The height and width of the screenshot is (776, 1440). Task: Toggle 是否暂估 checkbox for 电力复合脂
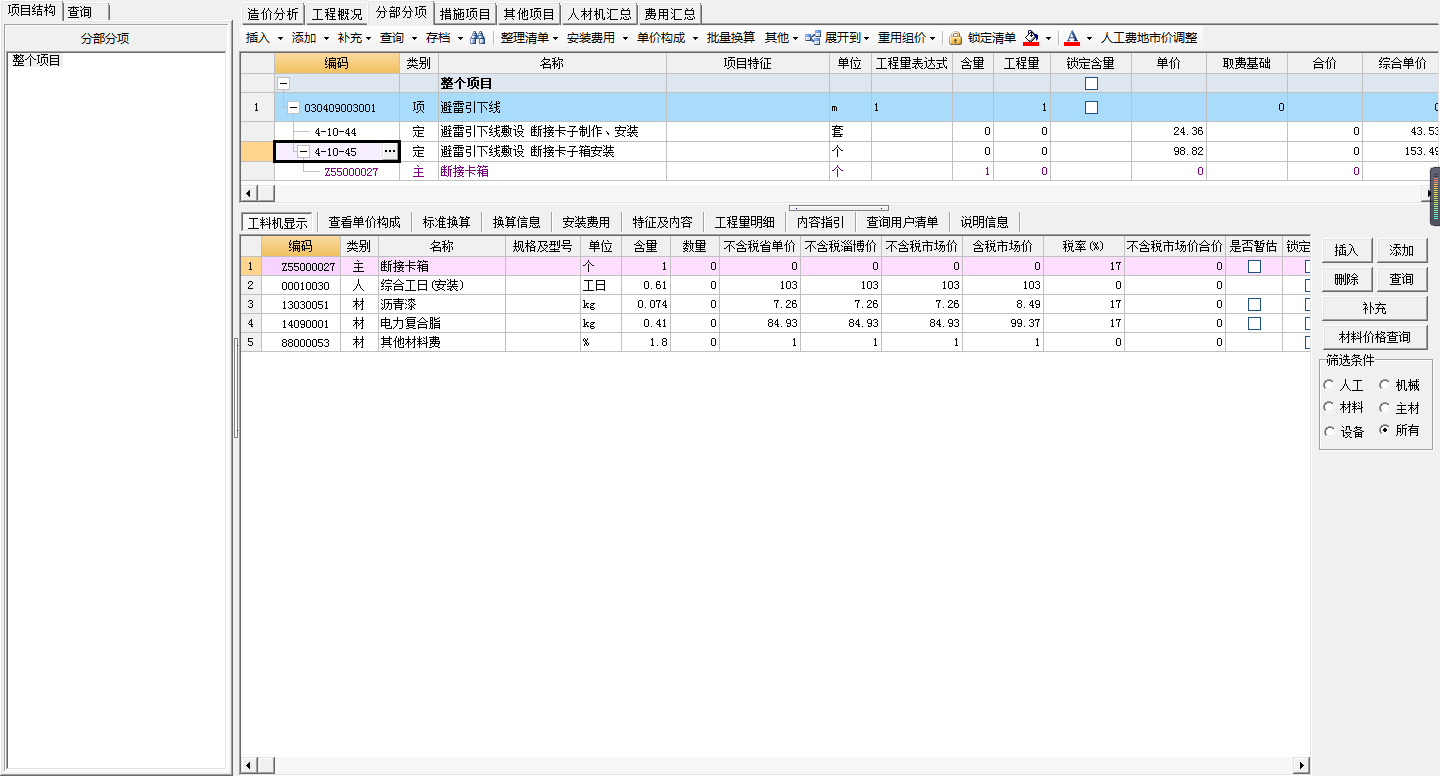[x=1254, y=324]
